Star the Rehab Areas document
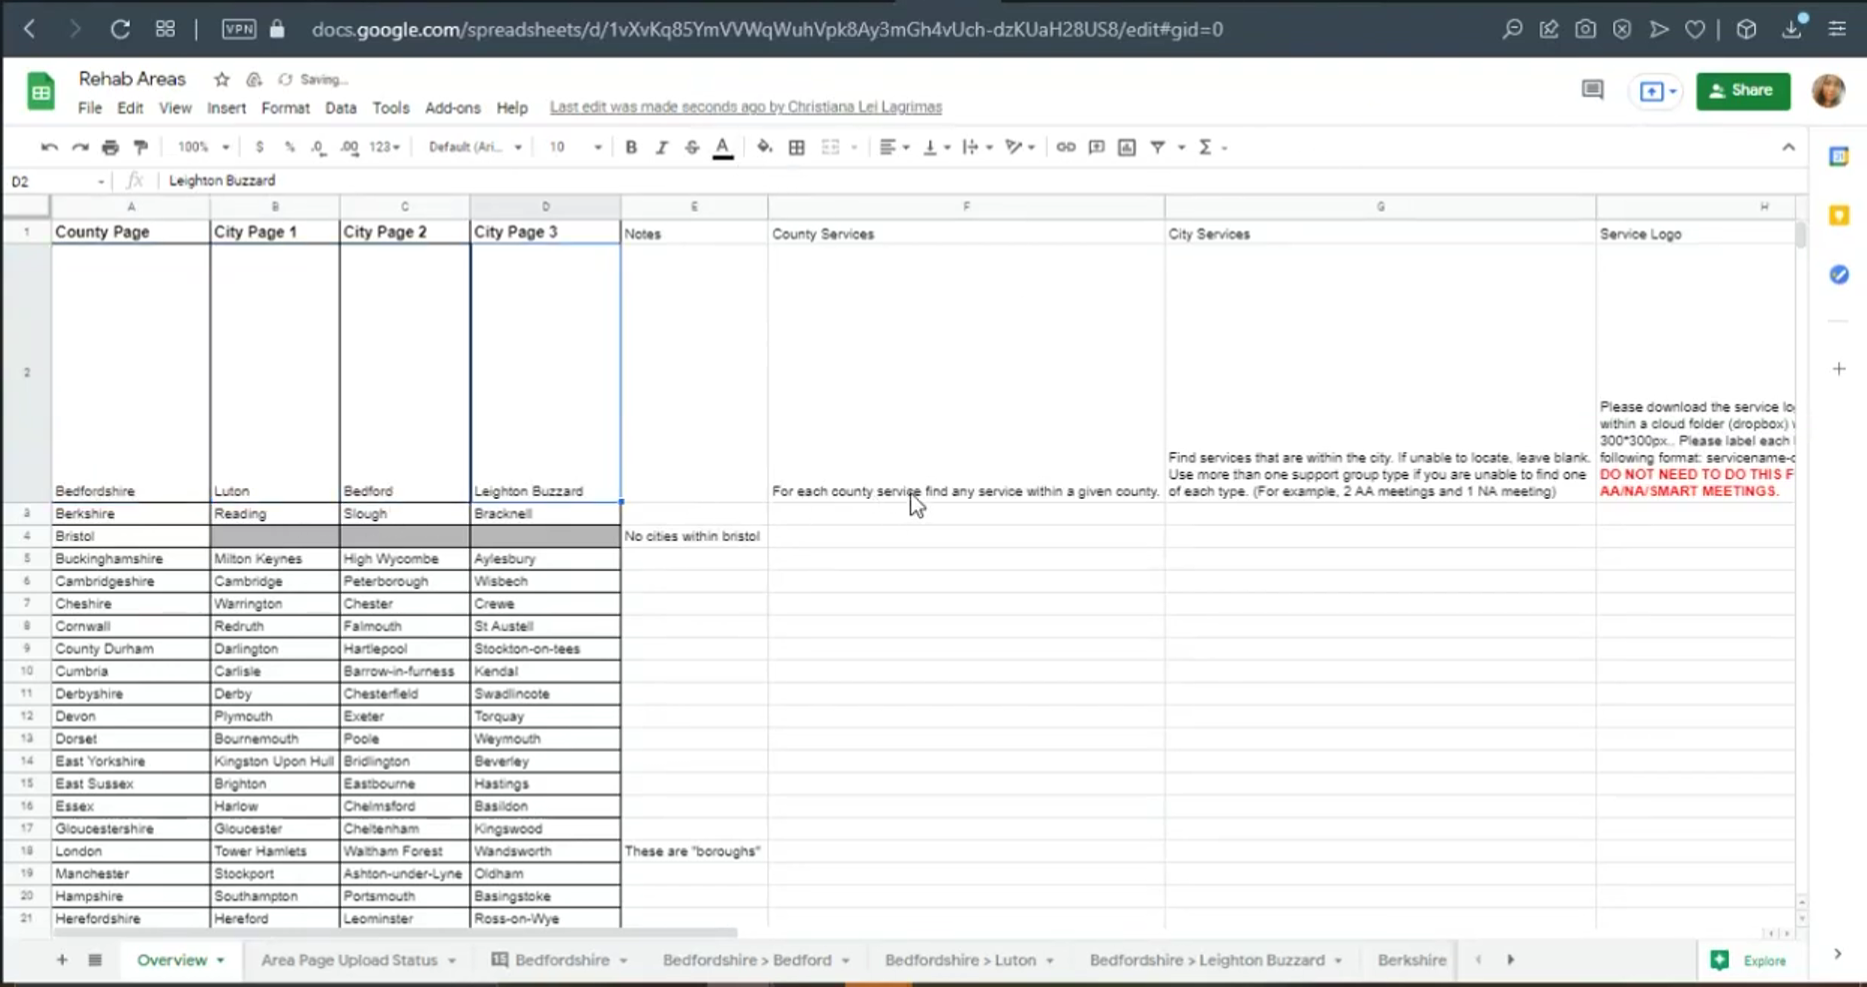 tap(222, 79)
